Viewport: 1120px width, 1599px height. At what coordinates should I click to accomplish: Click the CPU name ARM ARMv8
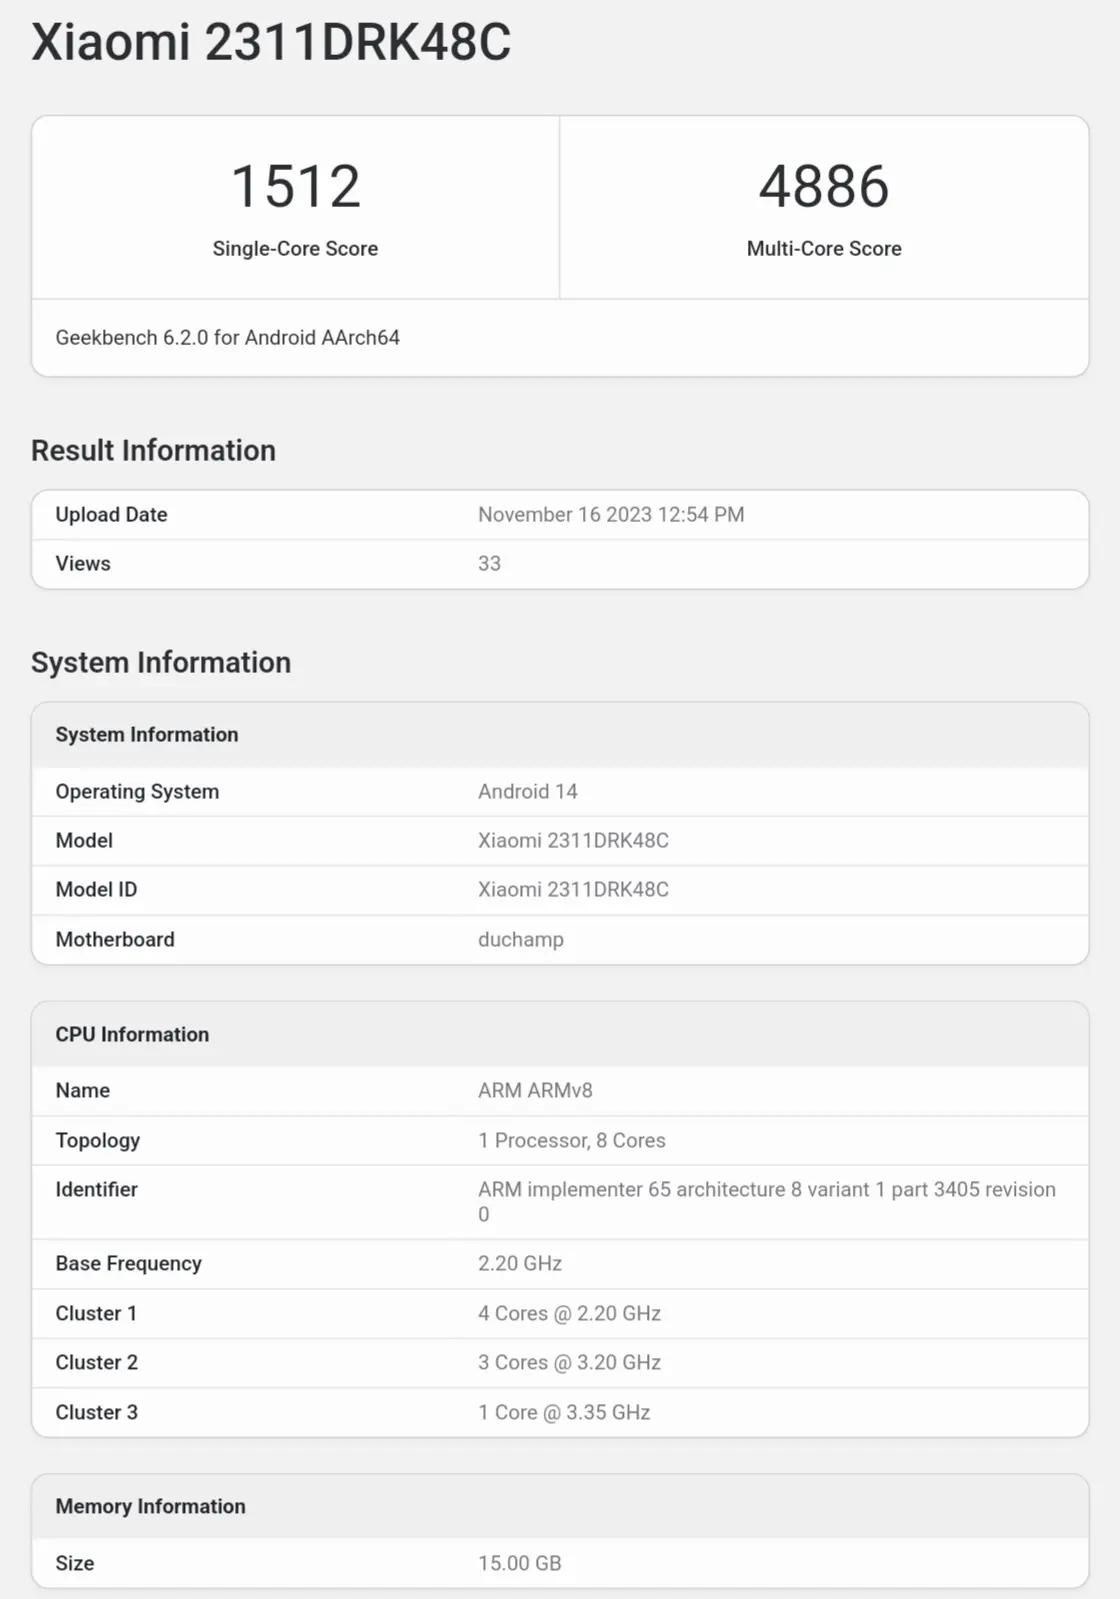pyautogui.click(x=535, y=1091)
